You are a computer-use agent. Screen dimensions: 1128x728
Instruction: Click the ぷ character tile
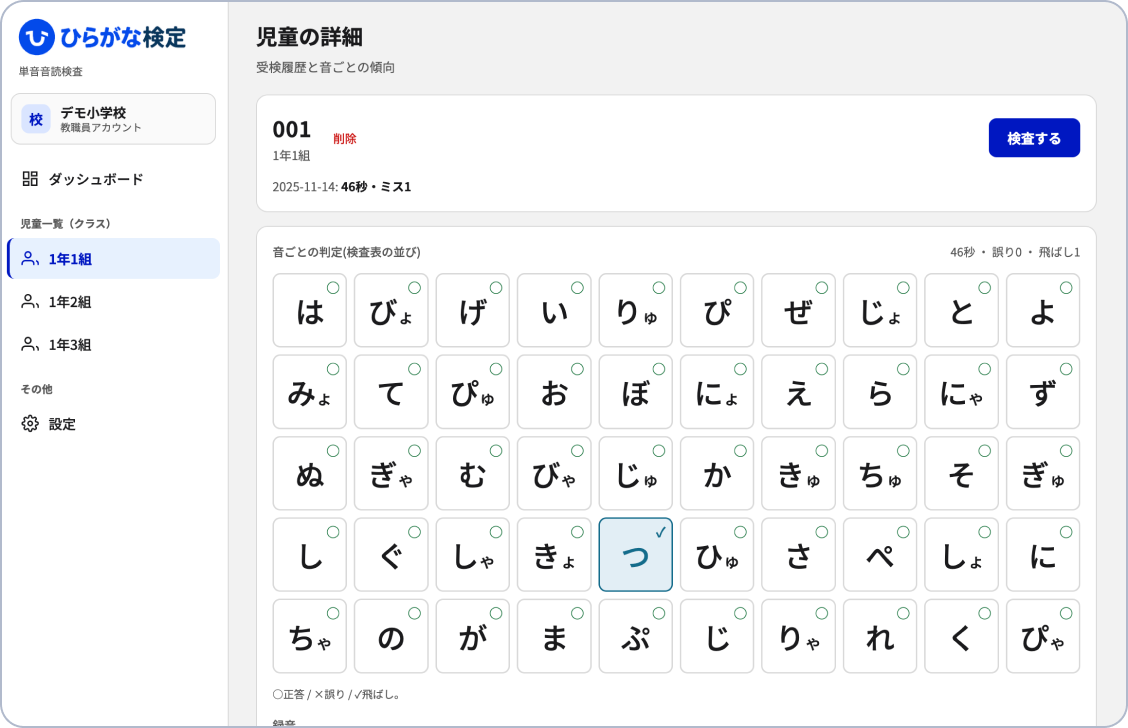(635, 636)
